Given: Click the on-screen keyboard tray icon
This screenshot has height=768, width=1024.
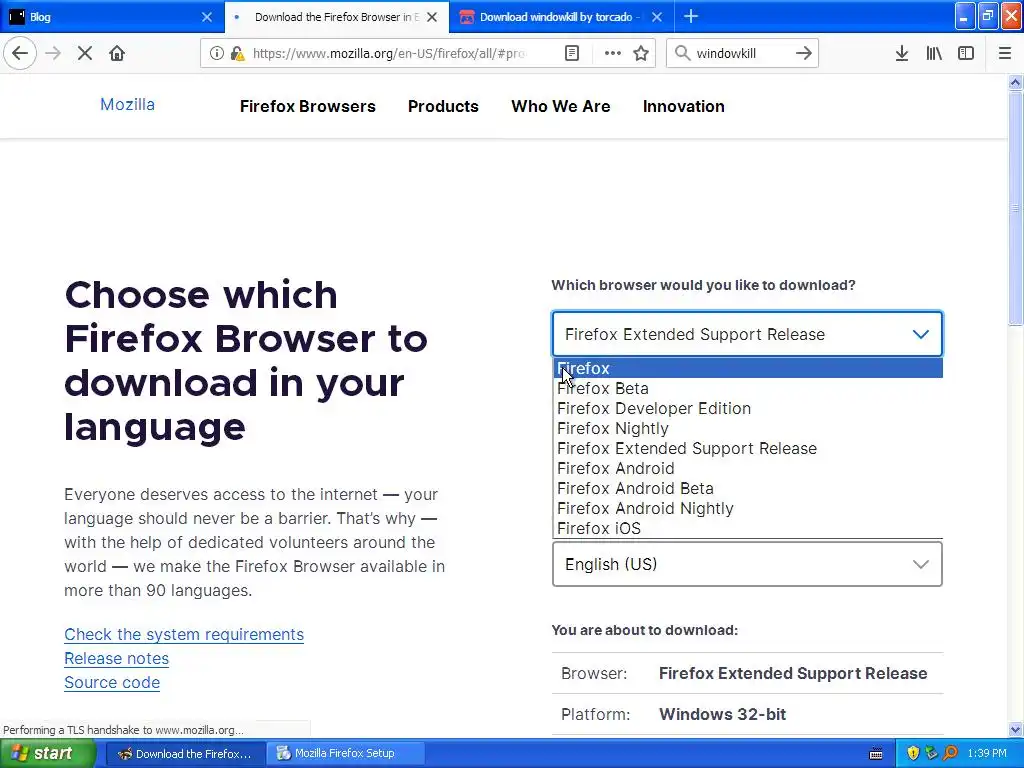Looking at the screenshot, I should 876,754.
